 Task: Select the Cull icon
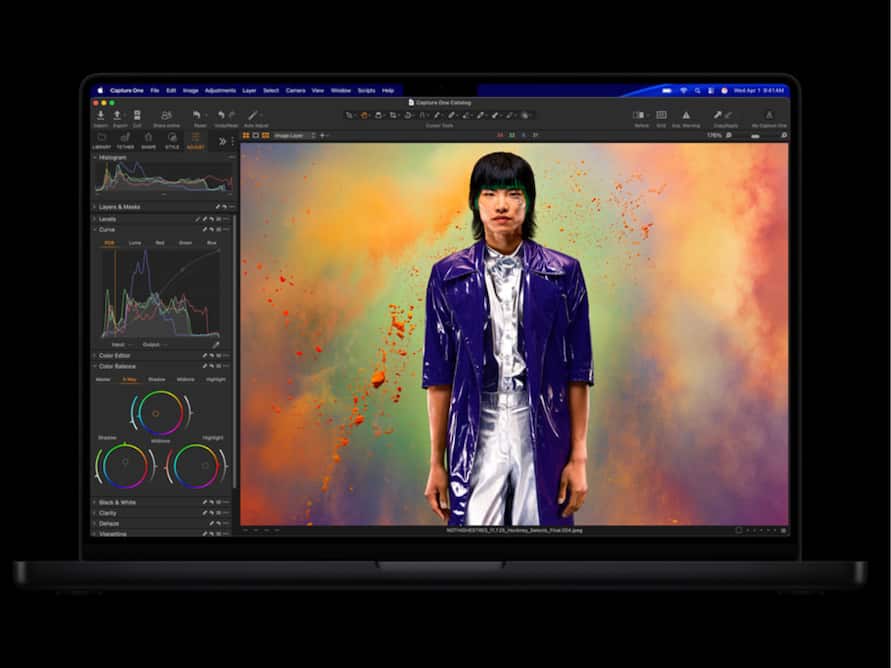[x=137, y=114]
